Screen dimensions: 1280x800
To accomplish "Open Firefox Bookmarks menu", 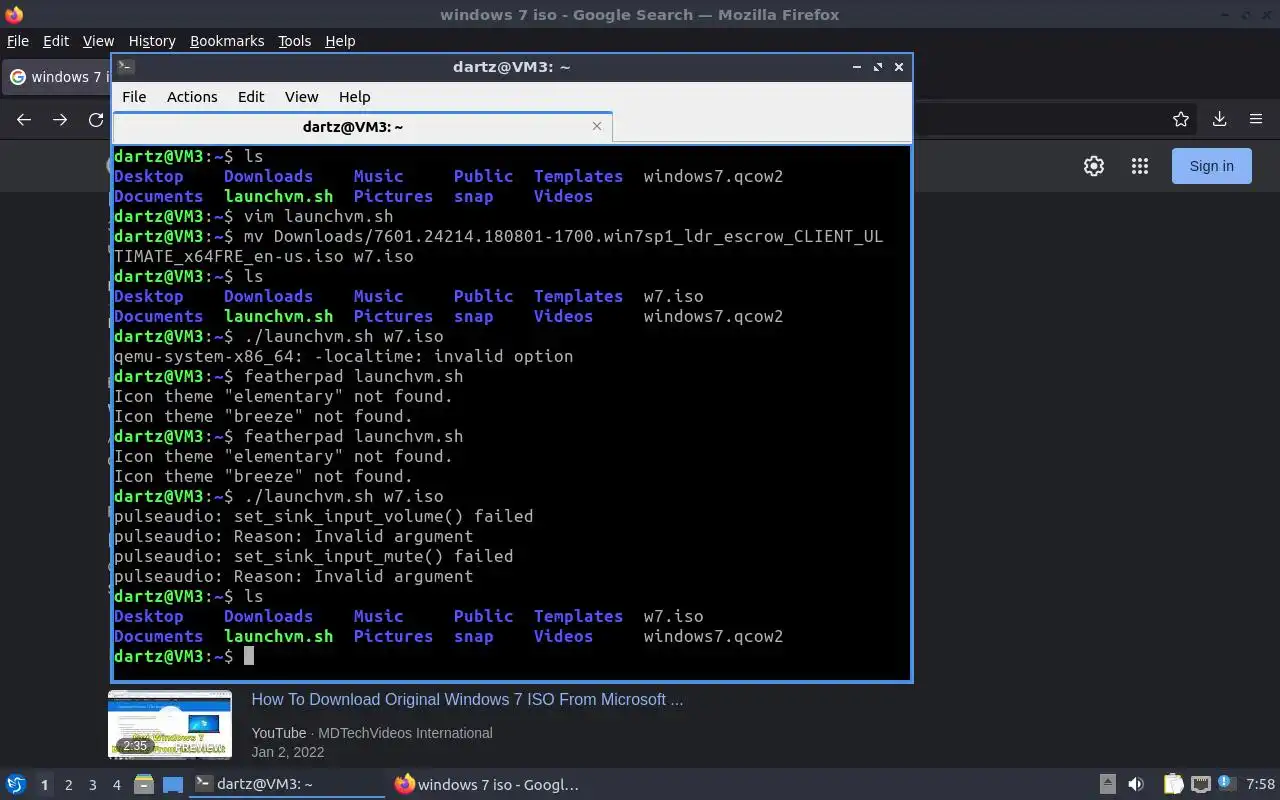I will 227,41.
